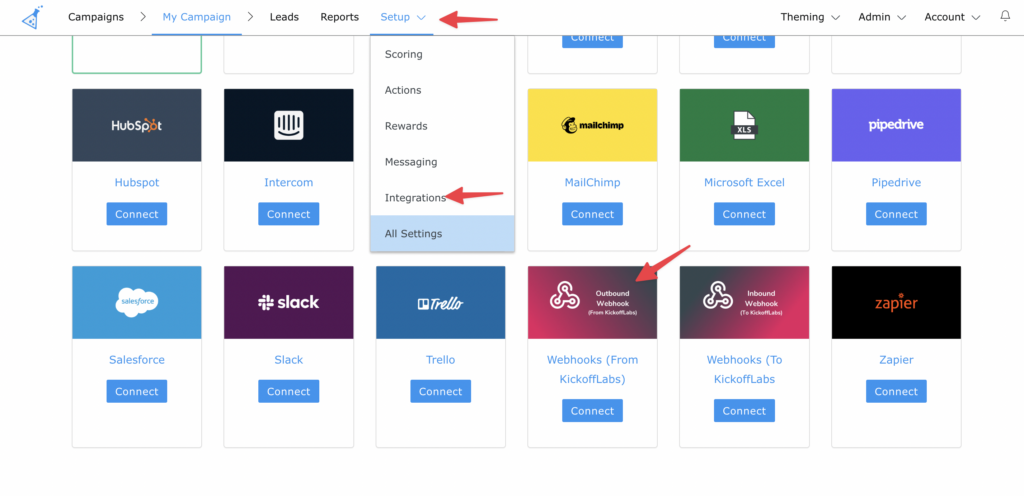Viewport: 1024px width, 496px height.
Task: Open the Trello name link
Action: [x=440, y=360]
